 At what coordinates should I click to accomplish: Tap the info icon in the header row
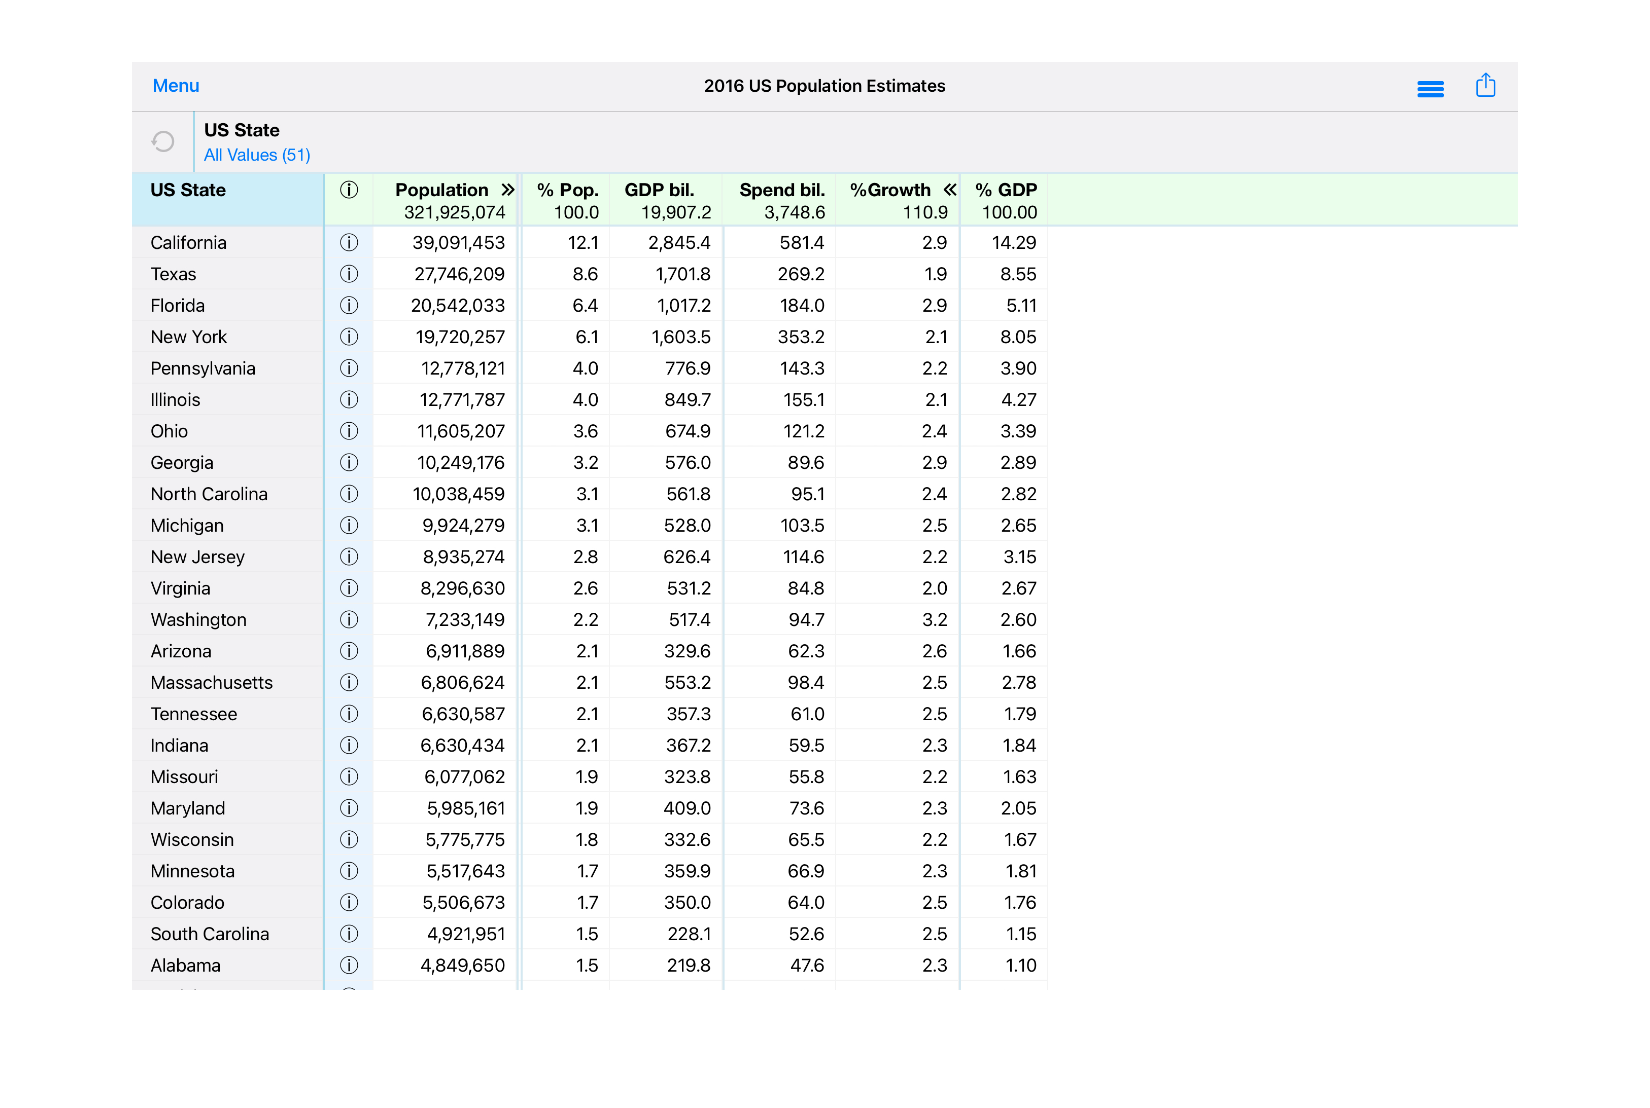[x=349, y=189]
